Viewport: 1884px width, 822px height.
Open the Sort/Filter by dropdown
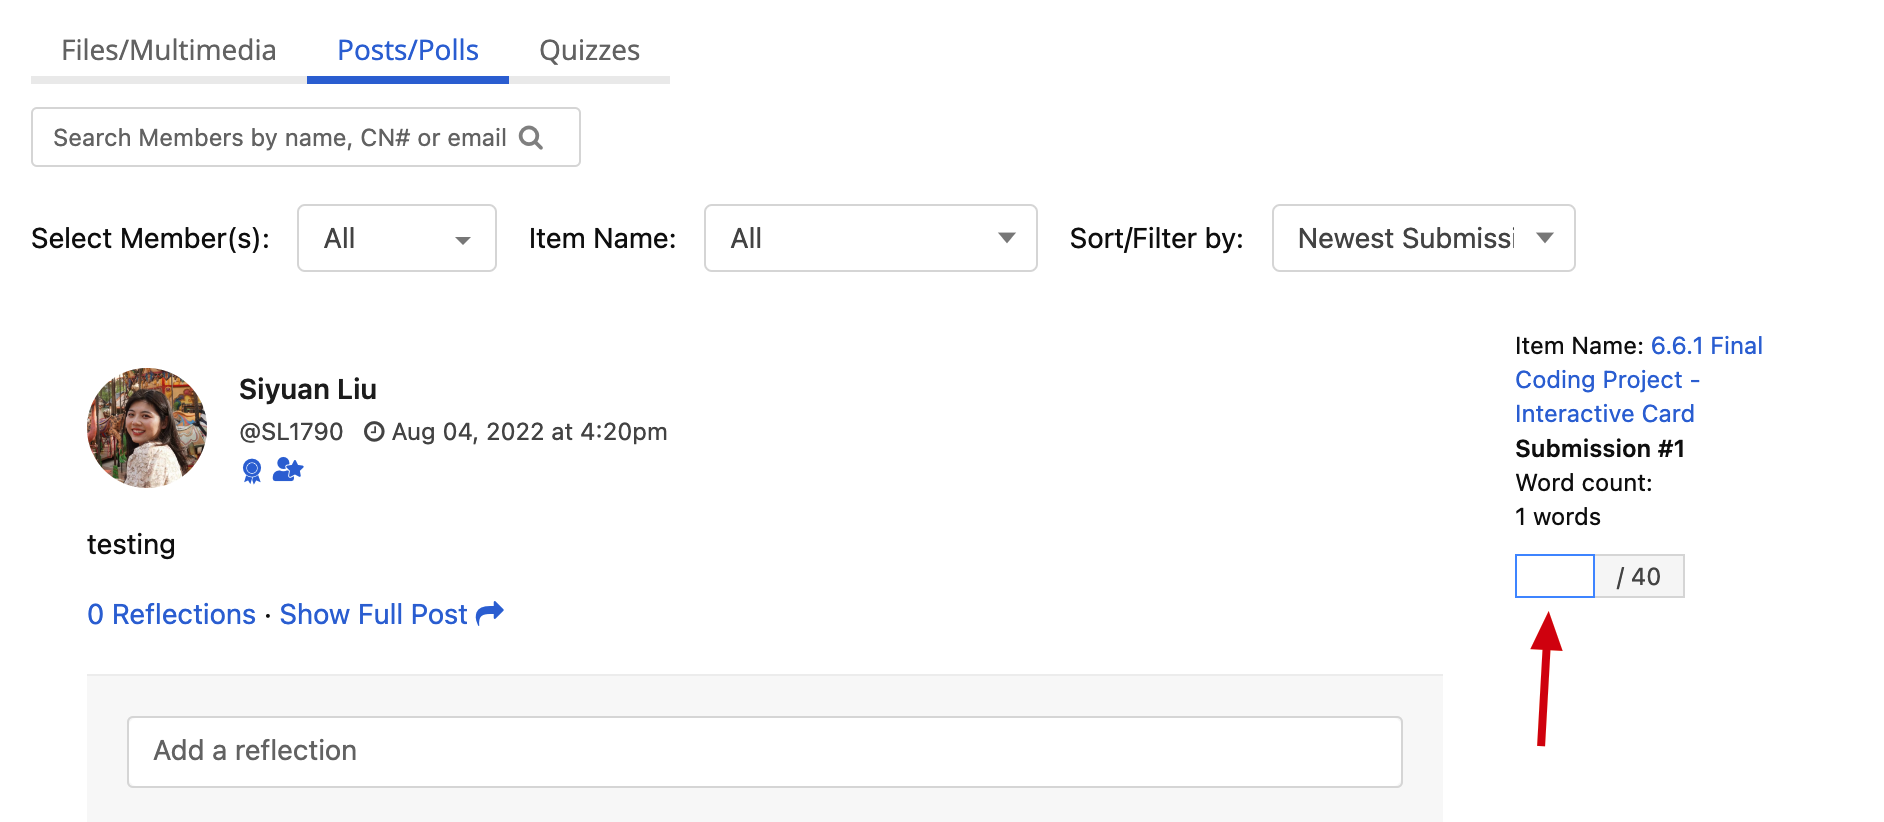pos(1424,238)
